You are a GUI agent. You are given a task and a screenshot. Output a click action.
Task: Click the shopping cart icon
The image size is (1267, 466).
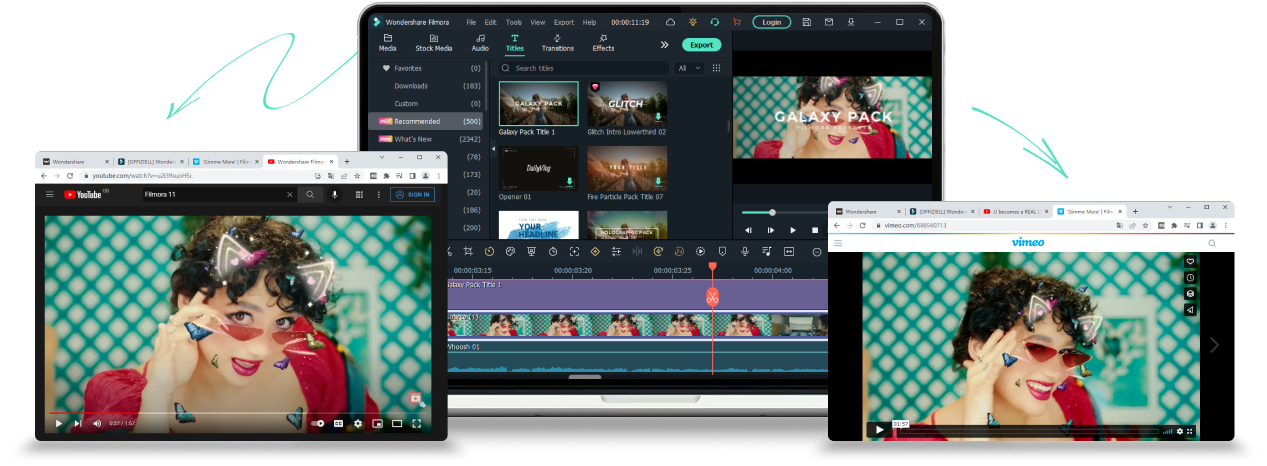736,22
